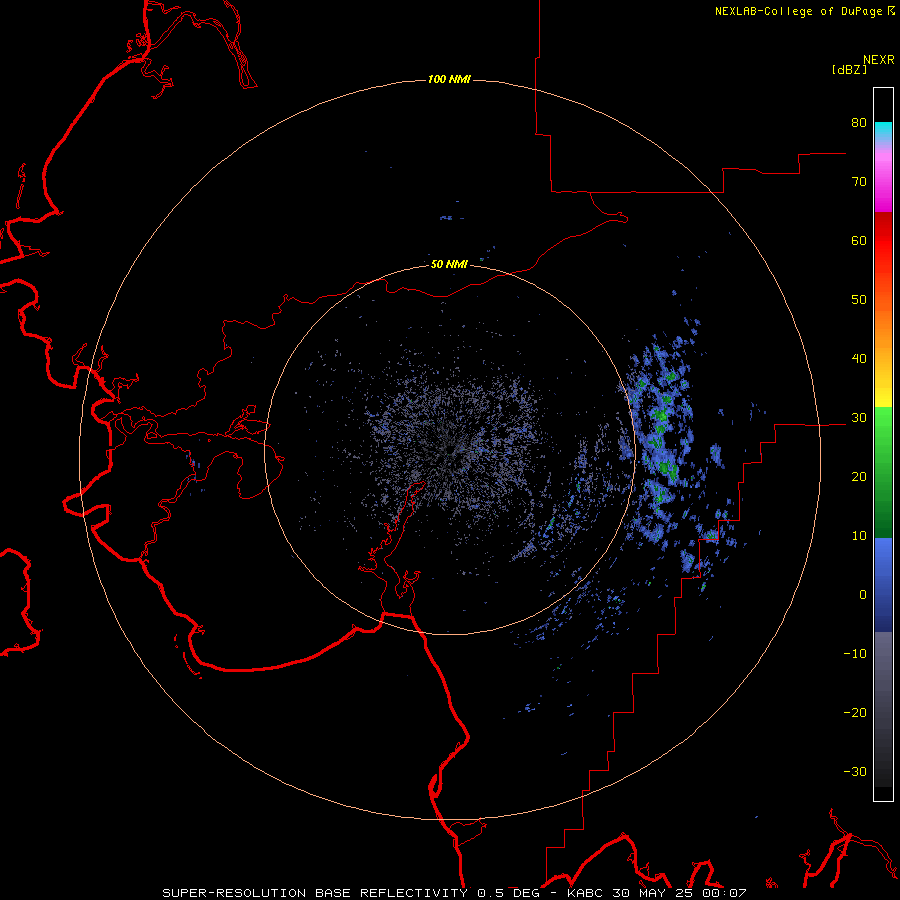Click the 30 value on the dBZ scale
This screenshot has height=900, width=900.
[x=859, y=418]
